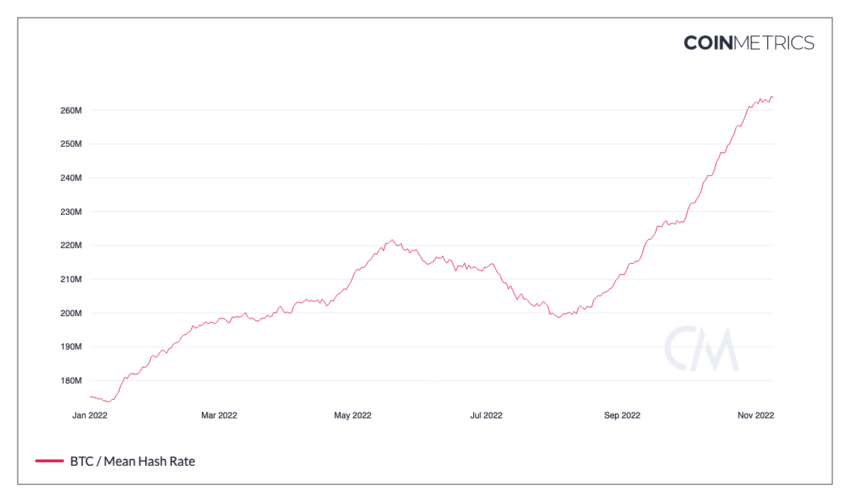Click the red legend line swatch
Viewport: 850px width, 502px height.
click(x=49, y=460)
